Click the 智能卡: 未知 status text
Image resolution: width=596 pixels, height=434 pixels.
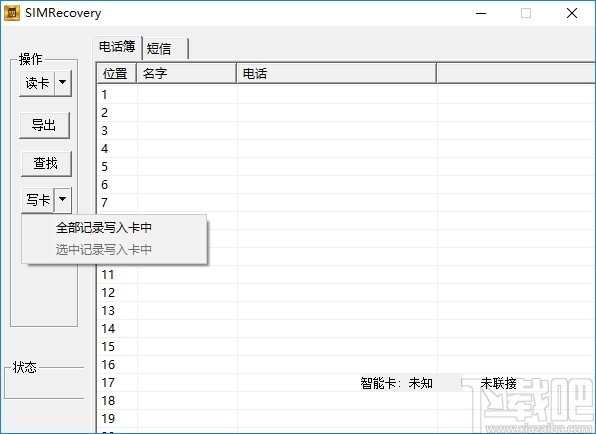[397, 383]
